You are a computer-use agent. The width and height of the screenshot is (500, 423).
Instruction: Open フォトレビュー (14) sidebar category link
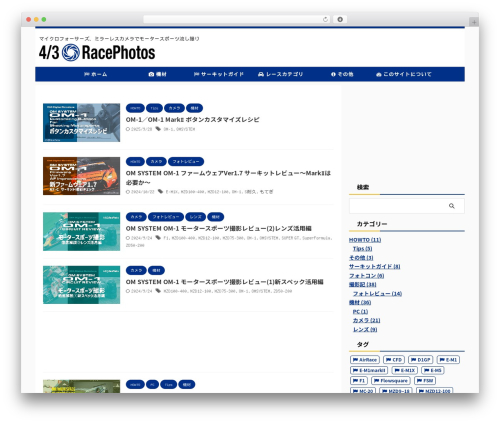377,294
